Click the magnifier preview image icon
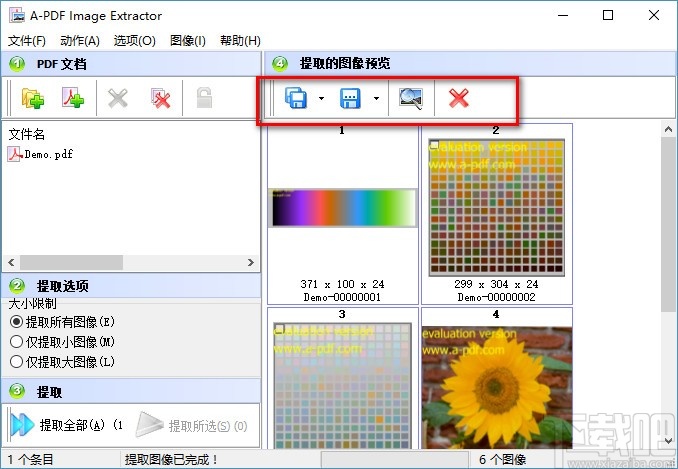678x469 pixels. 410,99
